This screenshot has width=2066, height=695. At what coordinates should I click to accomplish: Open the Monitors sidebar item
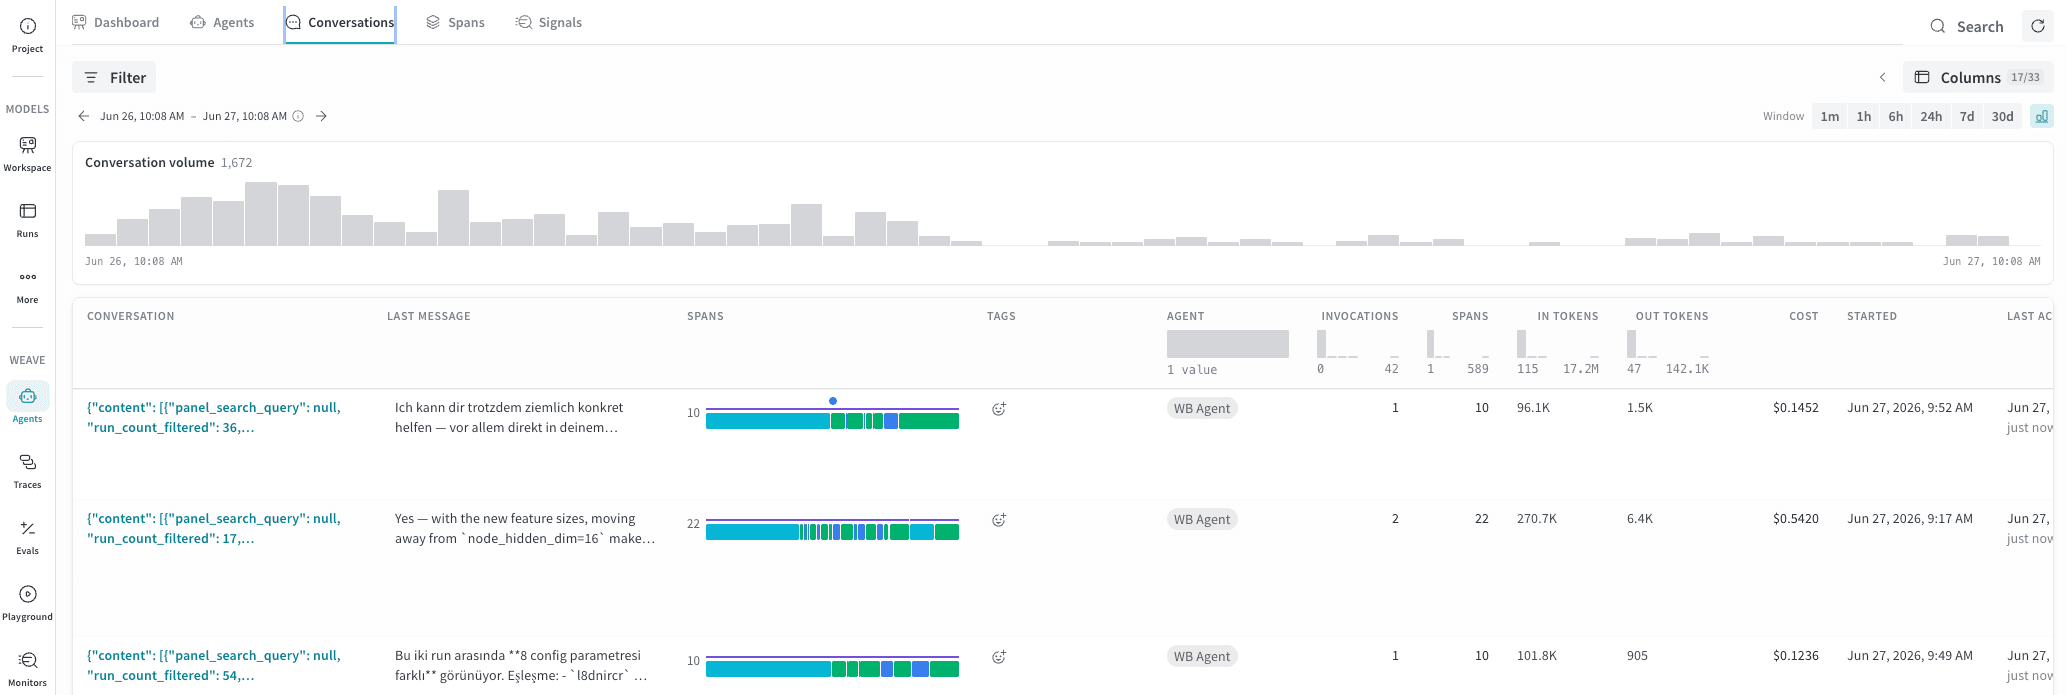tap(27, 668)
